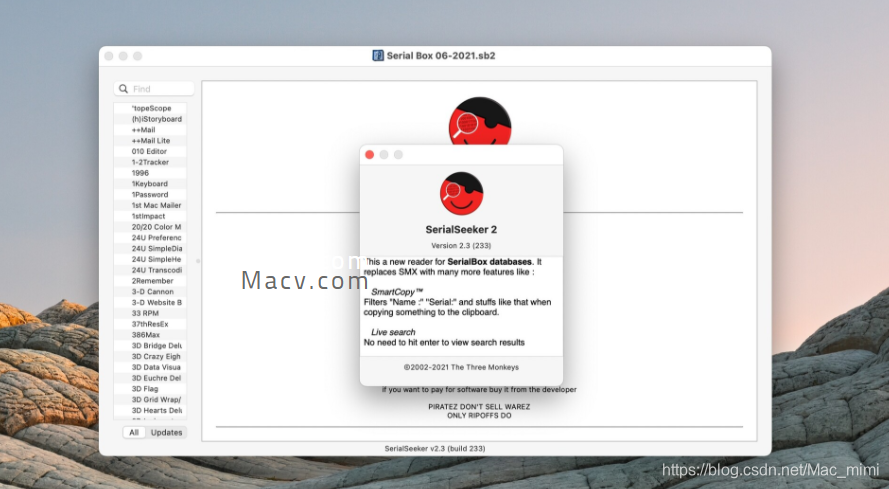Click the SerialSeeker 2 title in About dialog

tap(461, 230)
